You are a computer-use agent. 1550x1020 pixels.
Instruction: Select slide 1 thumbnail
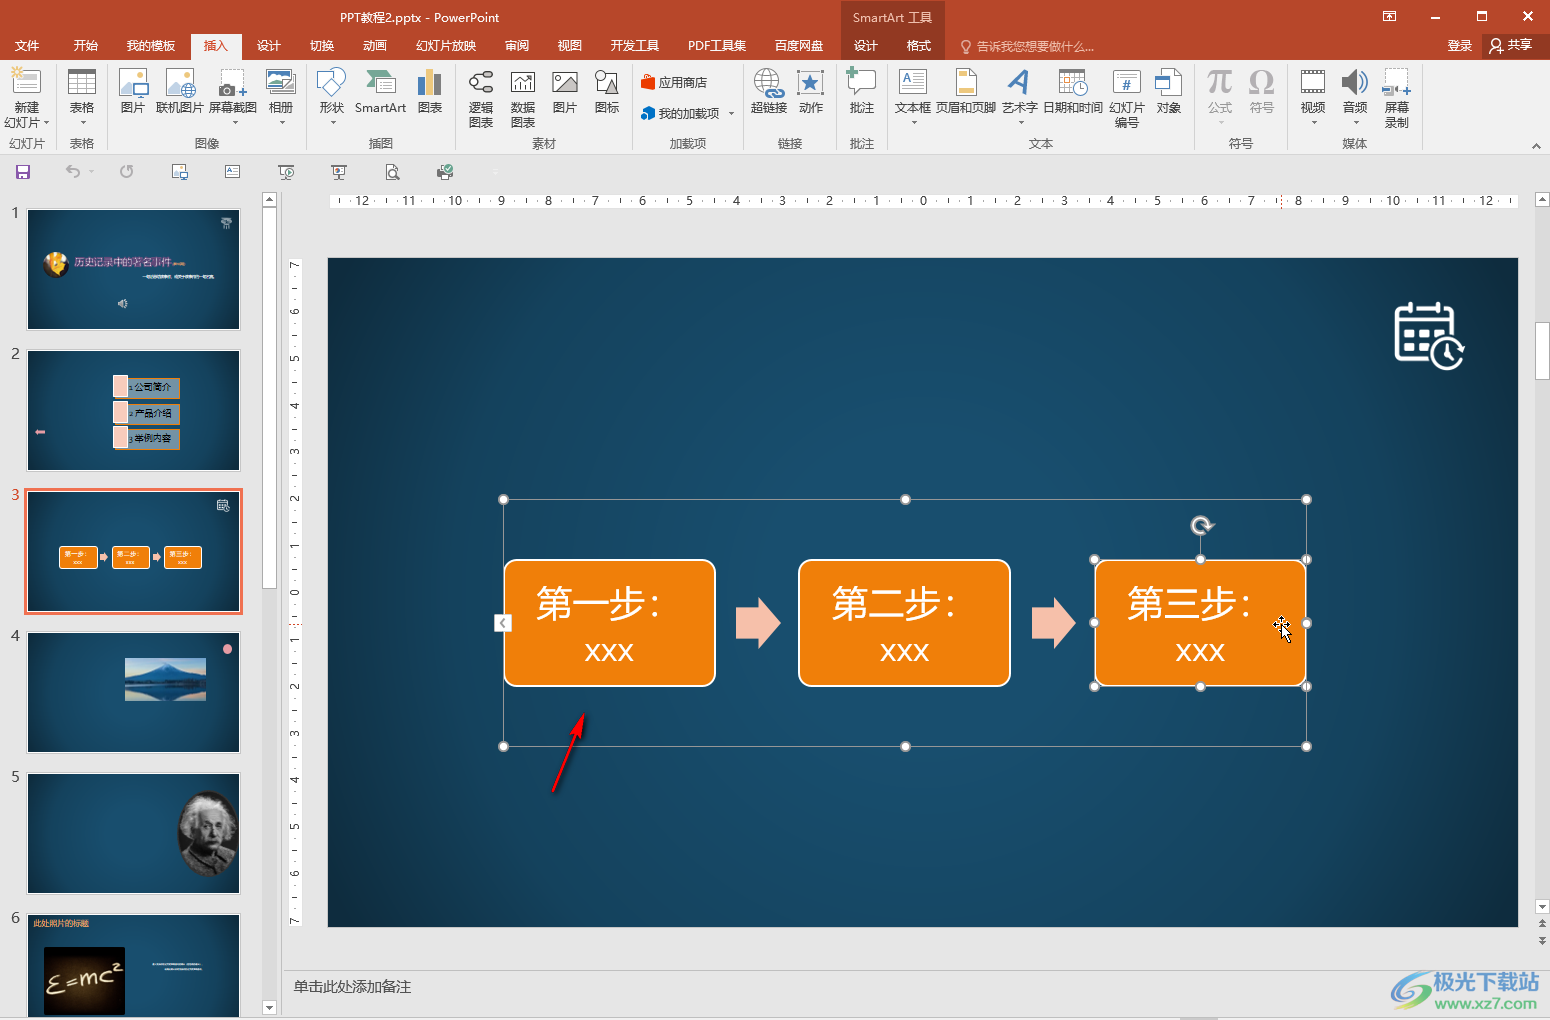coord(133,269)
